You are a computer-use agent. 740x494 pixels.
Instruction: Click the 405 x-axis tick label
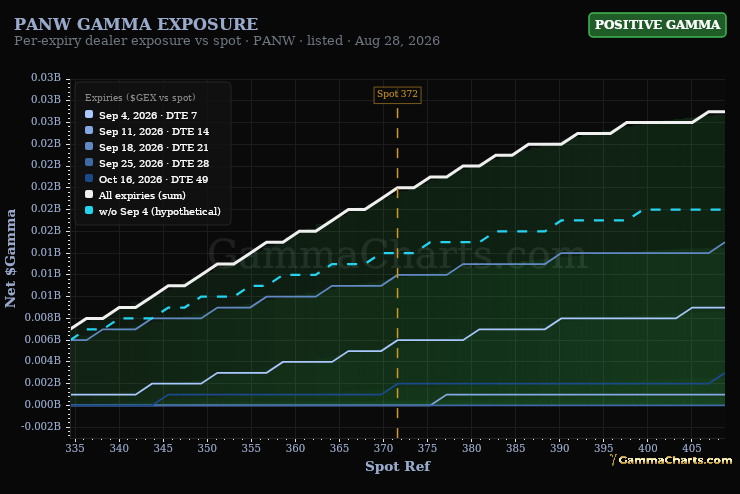click(692, 448)
